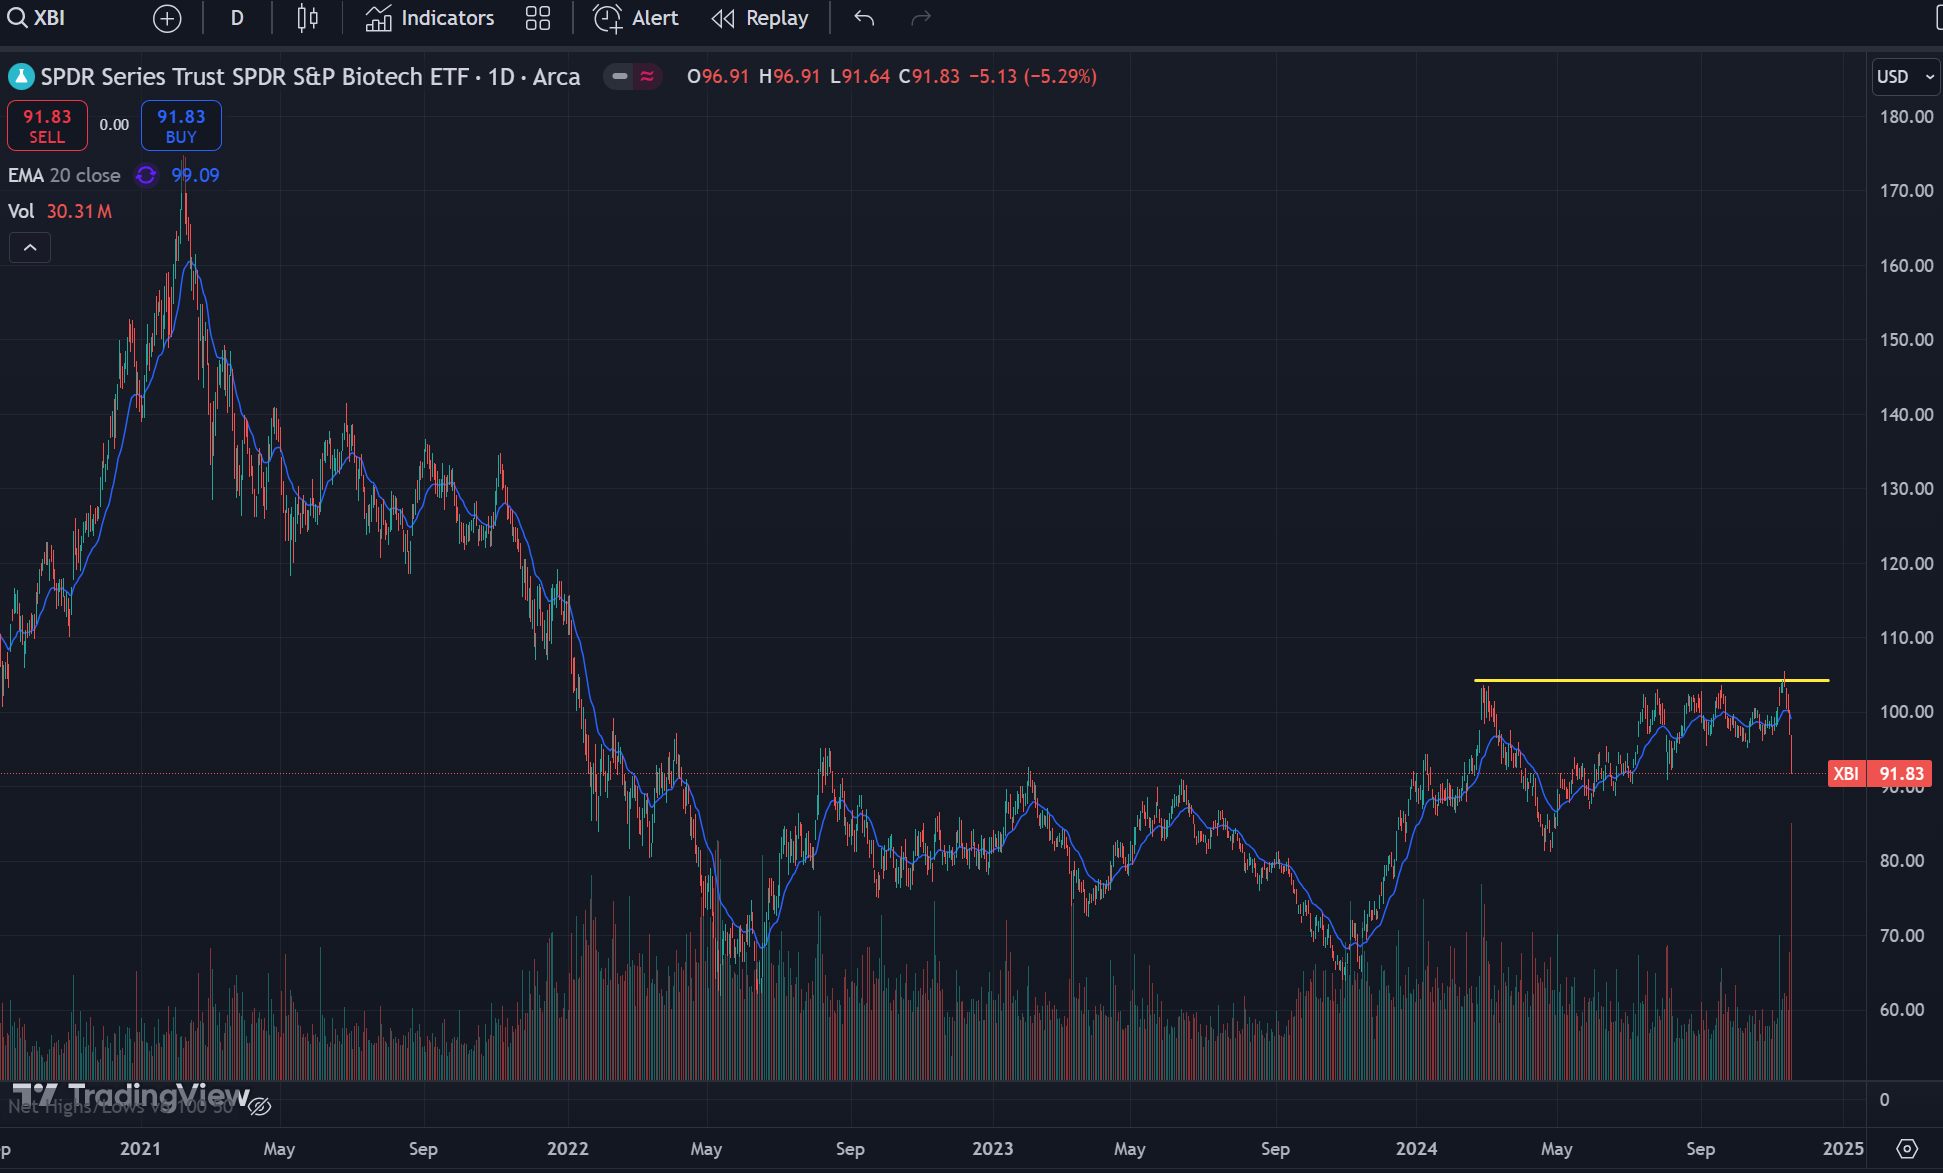Click the add symbol plus icon

167,18
